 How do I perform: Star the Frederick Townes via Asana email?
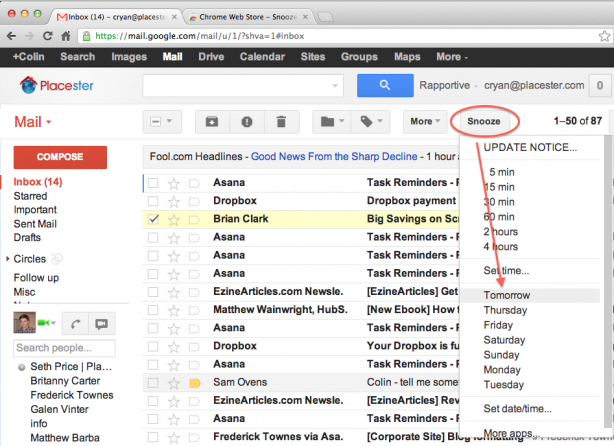click(x=173, y=437)
